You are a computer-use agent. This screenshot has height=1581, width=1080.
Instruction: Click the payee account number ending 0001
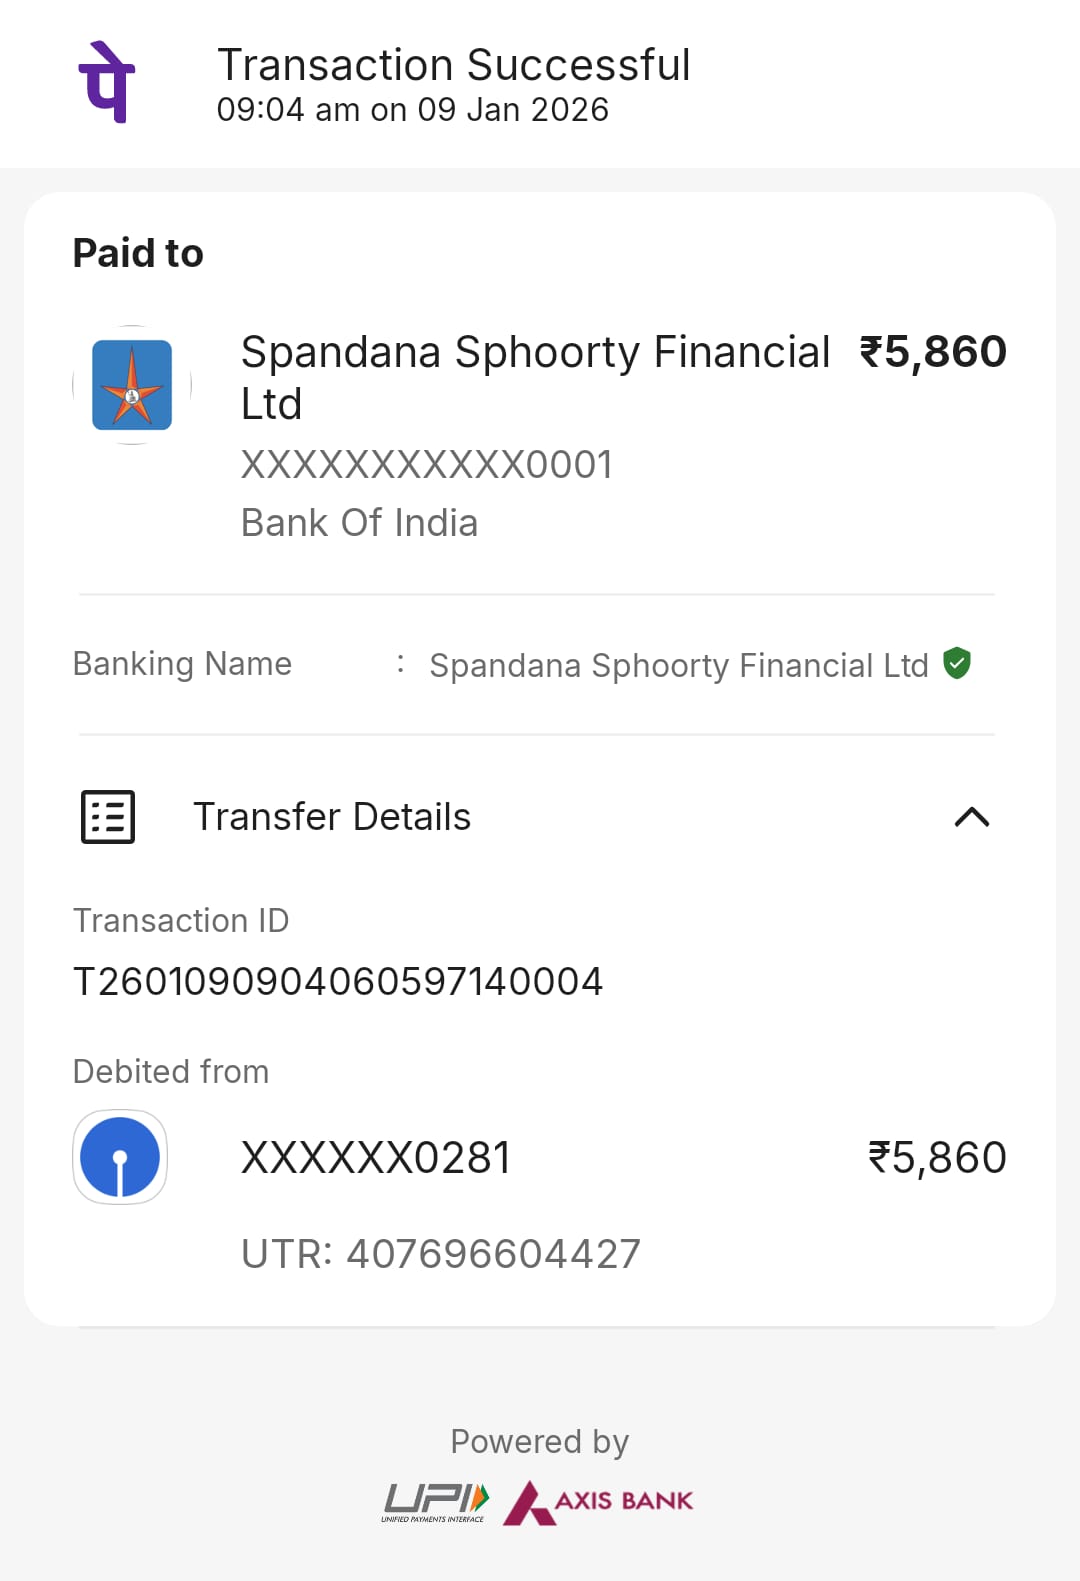coord(427,465)
